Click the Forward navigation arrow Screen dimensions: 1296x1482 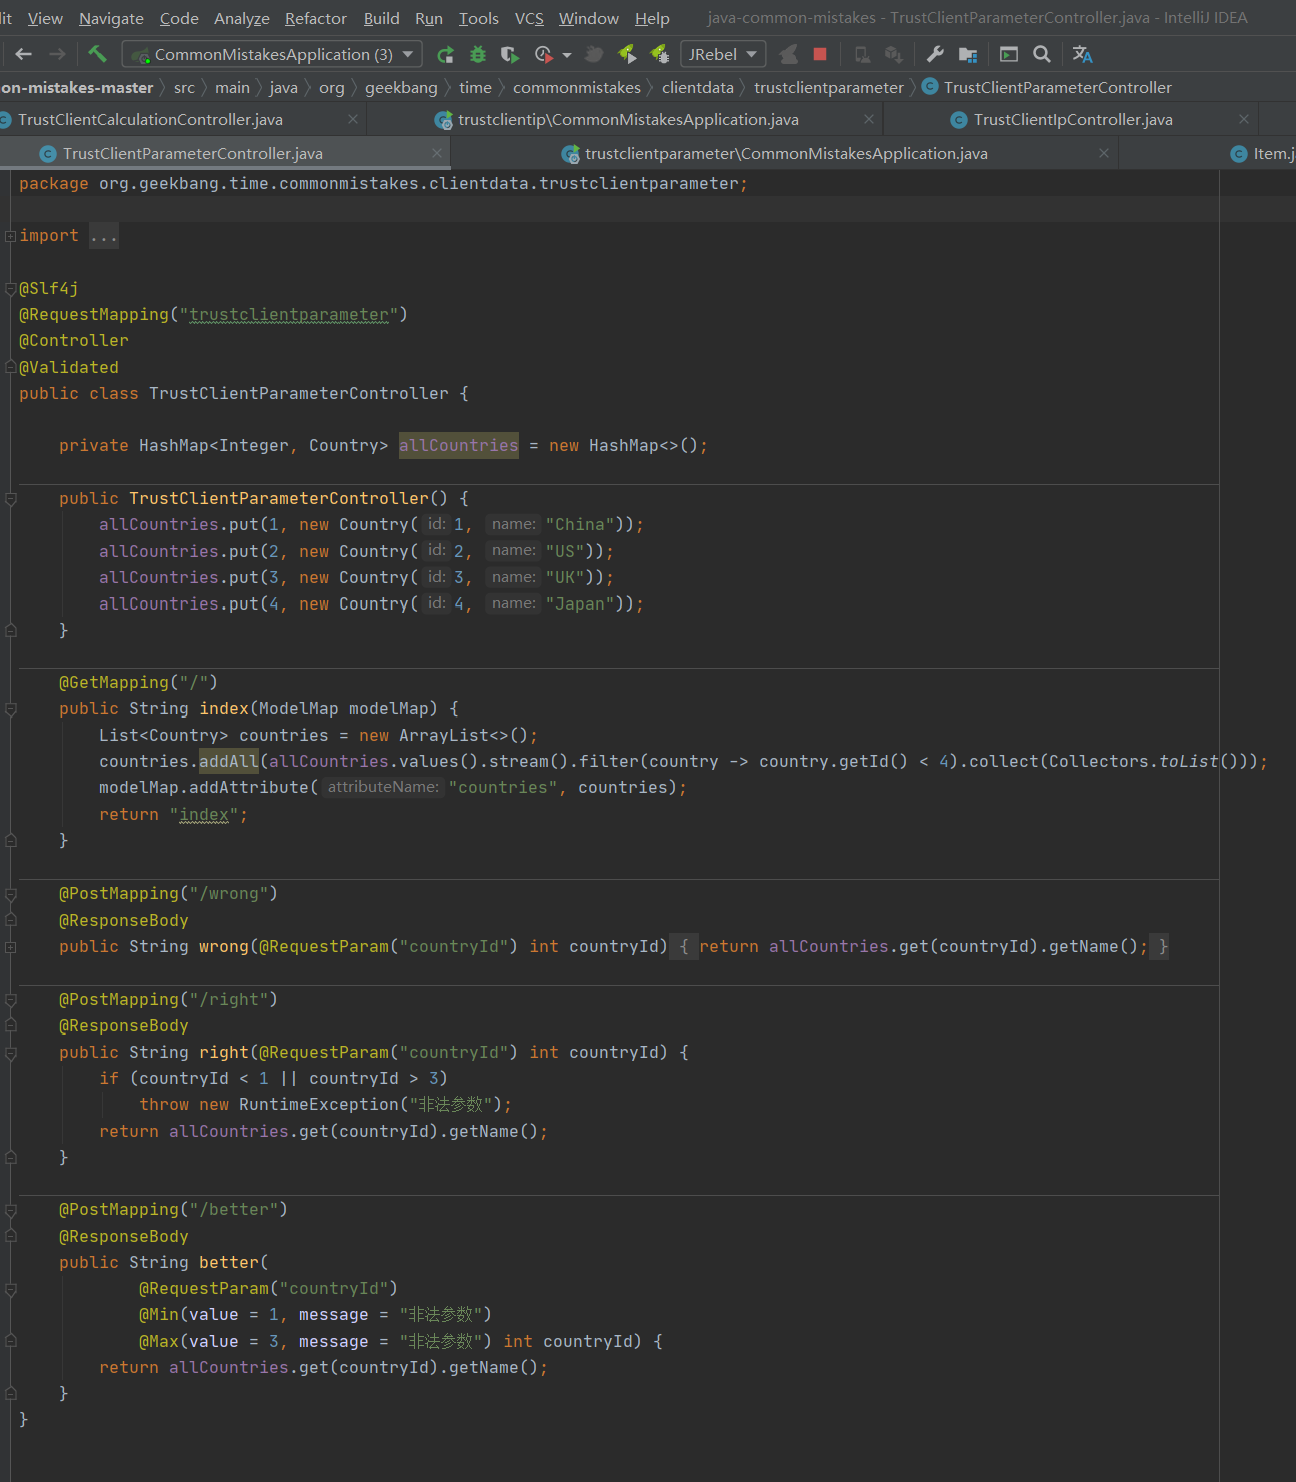[x=57, y=54]
